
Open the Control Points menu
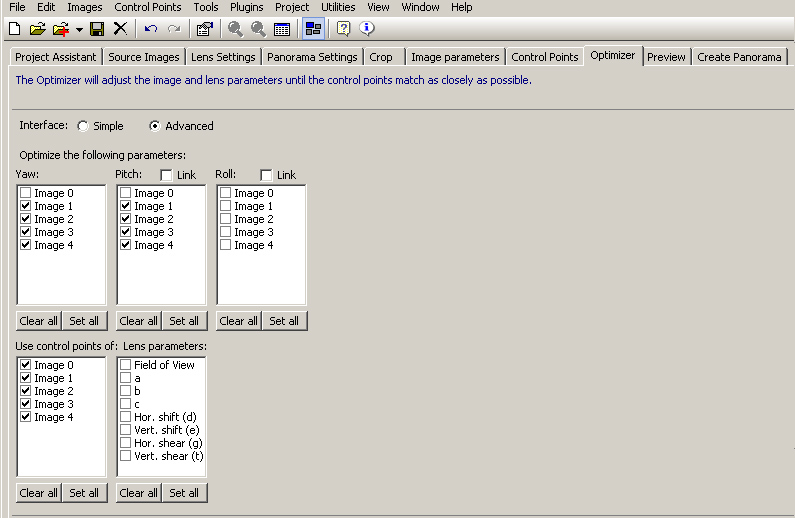148,7
